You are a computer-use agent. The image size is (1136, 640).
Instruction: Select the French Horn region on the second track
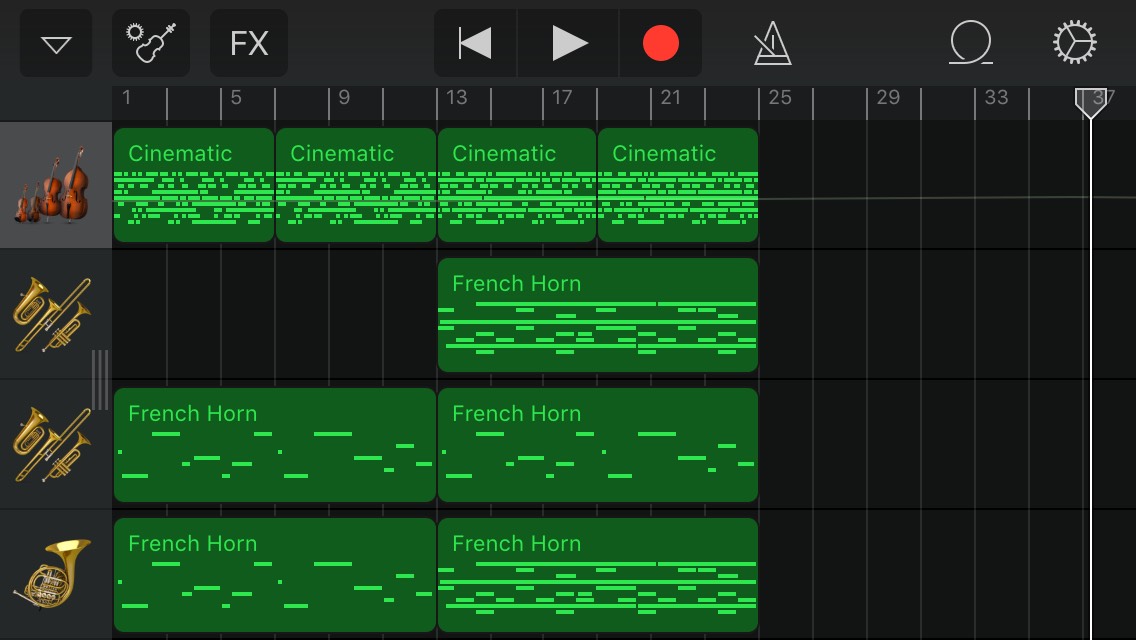[598, 315]
